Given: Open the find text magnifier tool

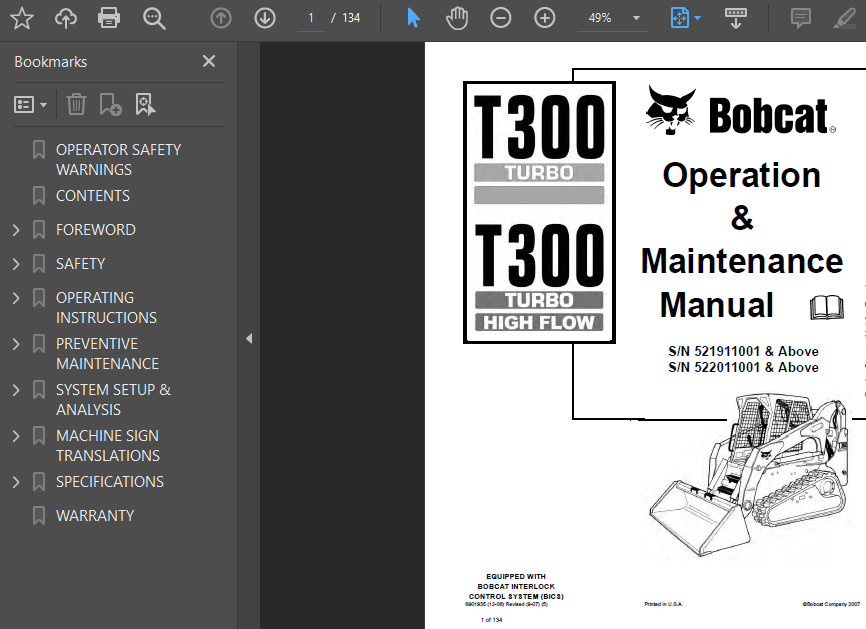Looking at the screenshot, I should (154, 18).
